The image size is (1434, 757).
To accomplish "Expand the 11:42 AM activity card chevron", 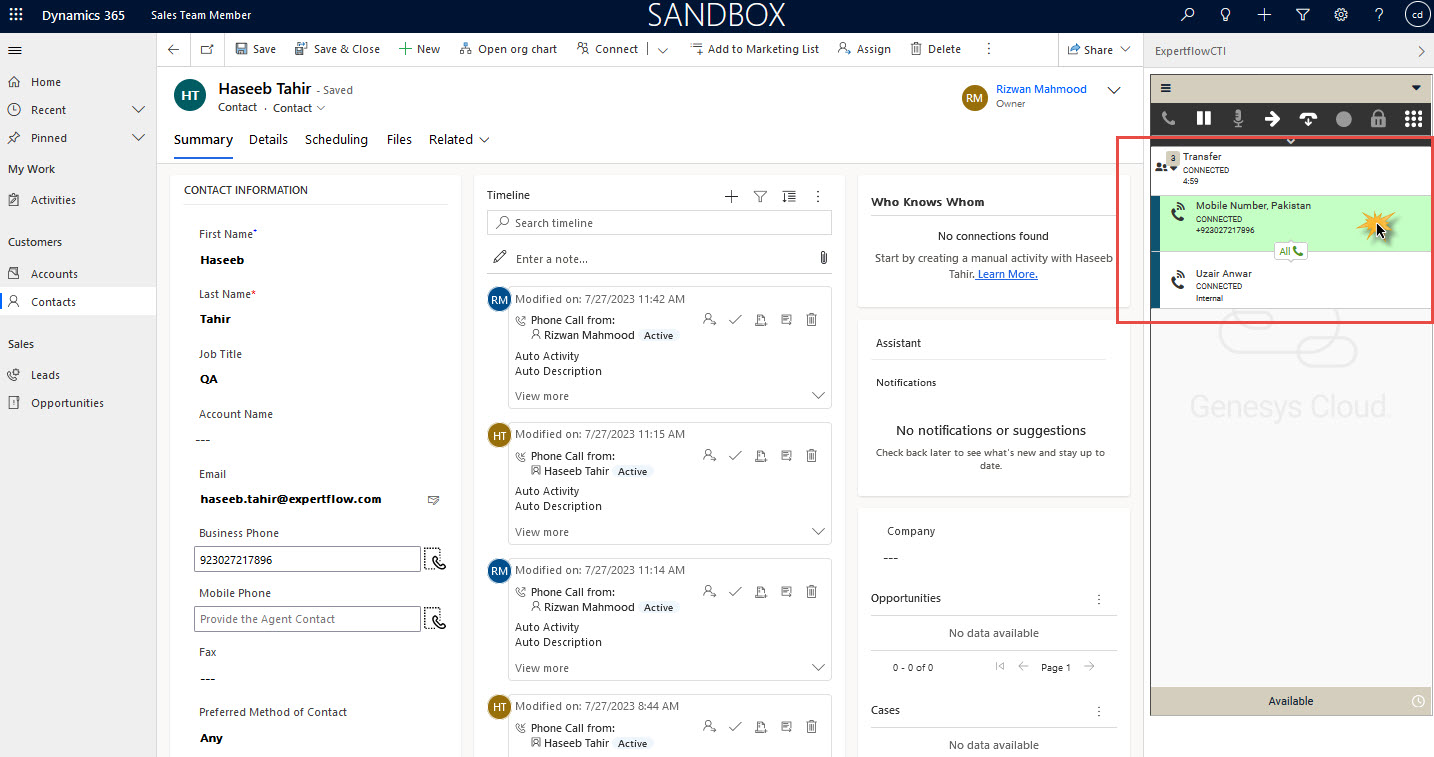I will 818,396.
